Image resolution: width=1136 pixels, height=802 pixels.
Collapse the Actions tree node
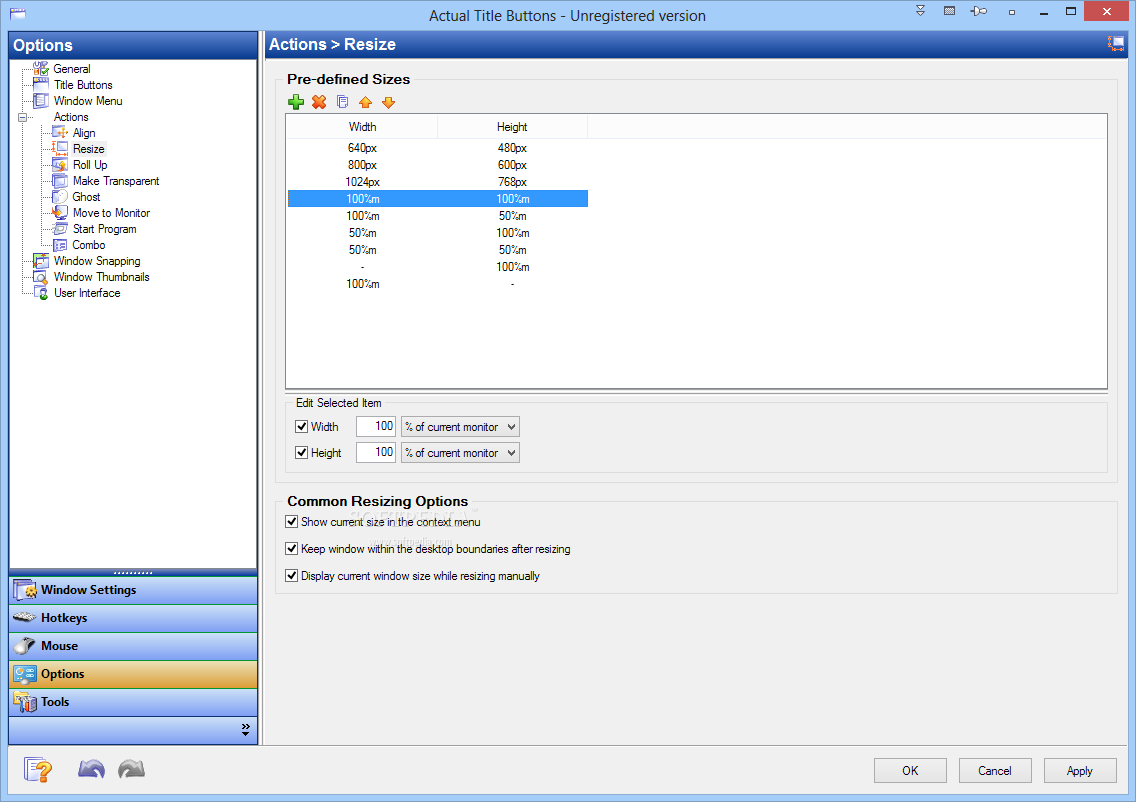pos(22,117)
